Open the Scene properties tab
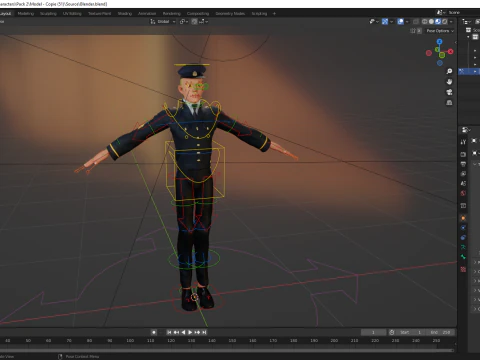The height and width of the screenshot is (360, 480). pyautogui.click(x=463, y=183)
